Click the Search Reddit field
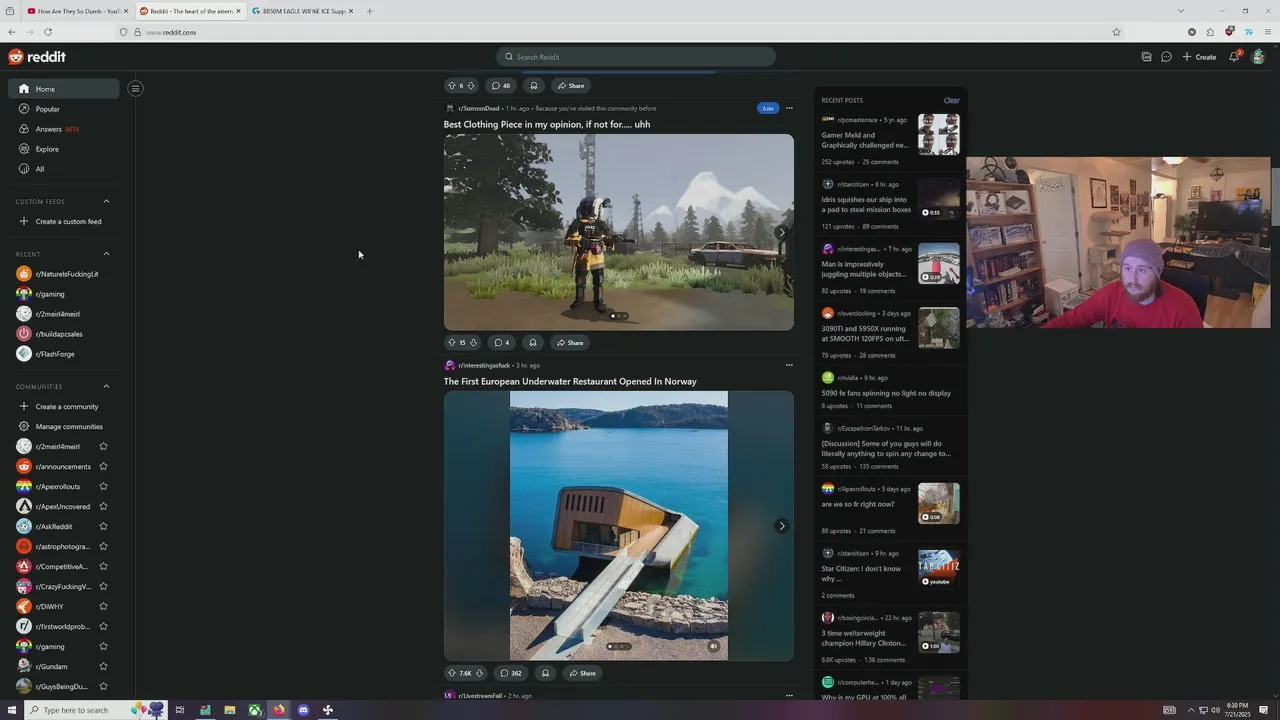Image resolution: width=1280 pixels, height=720 pixels. [x=636, y=57]
